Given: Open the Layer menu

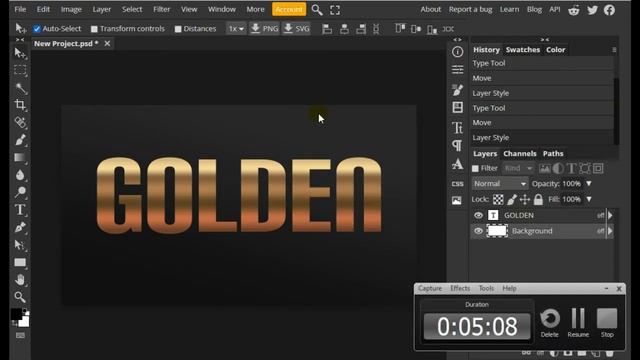Looking at the screenshot, I should click(102, 9).
